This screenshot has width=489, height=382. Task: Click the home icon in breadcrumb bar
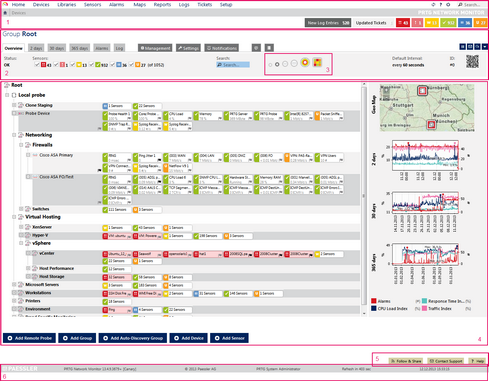pyautogui.click(x=5, y=13)
